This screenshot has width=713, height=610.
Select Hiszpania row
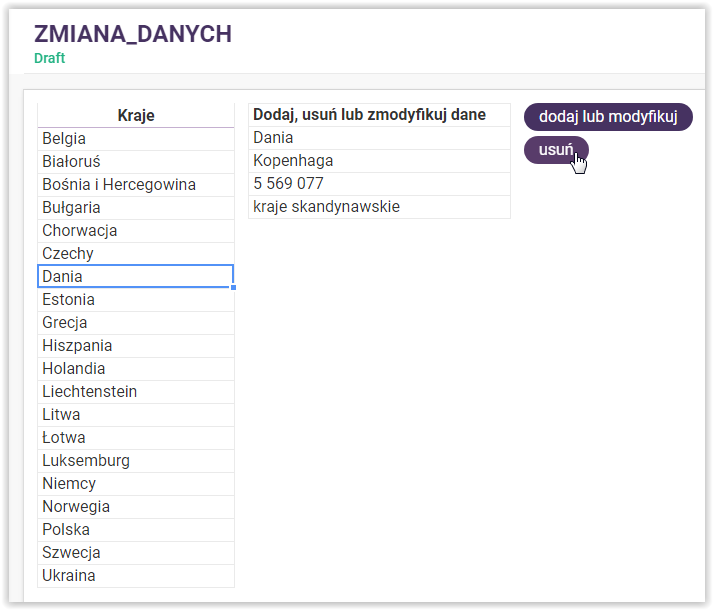[135, 346]
